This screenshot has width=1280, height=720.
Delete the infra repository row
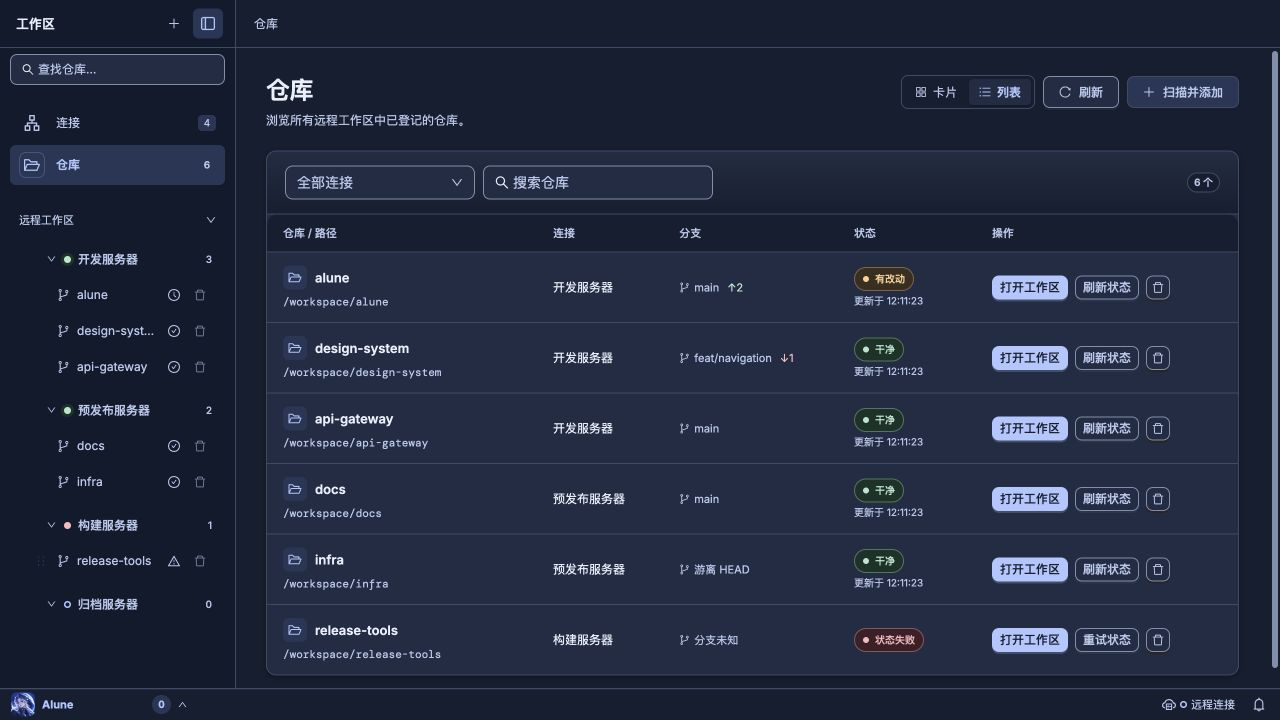[x=1158, y=569]
